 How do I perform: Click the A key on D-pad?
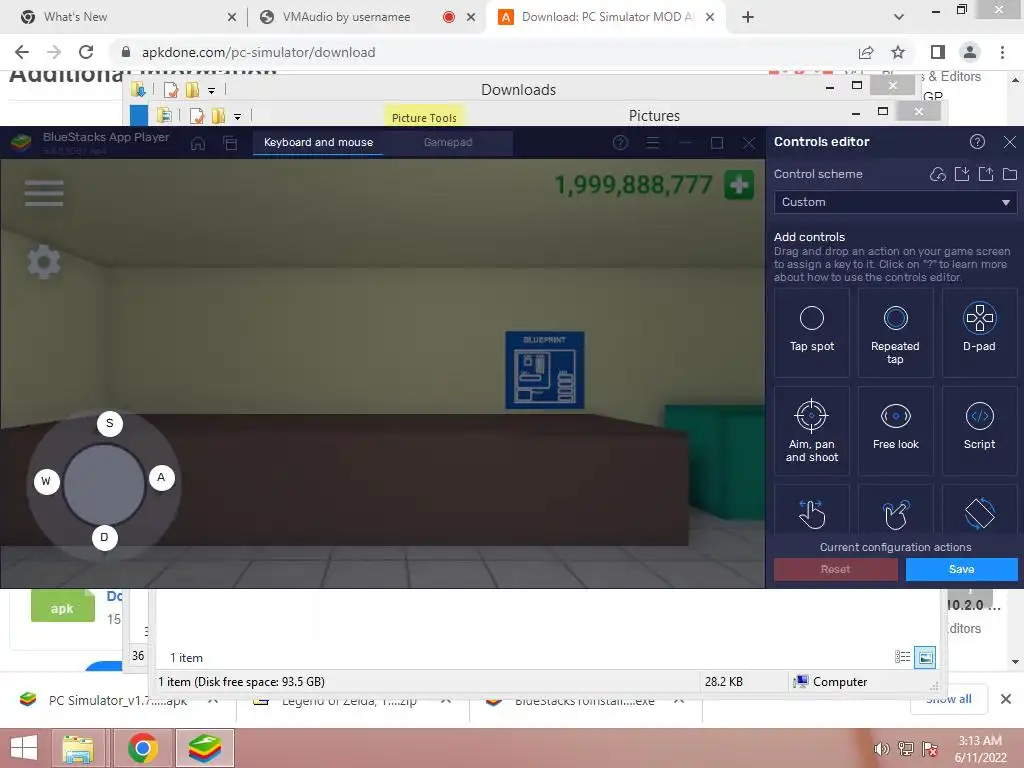tap(161, 477)
